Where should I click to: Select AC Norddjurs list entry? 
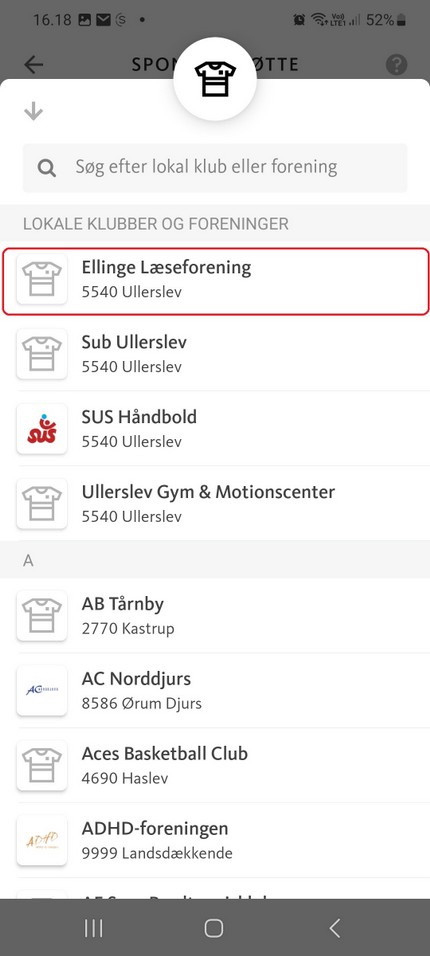[215, 690]
